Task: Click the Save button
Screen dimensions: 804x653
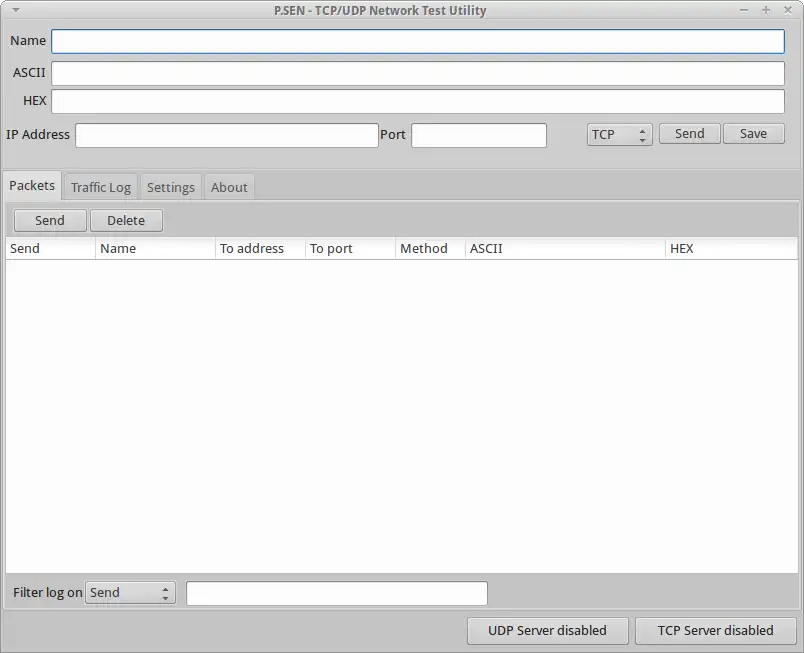Action: [753, 134]
